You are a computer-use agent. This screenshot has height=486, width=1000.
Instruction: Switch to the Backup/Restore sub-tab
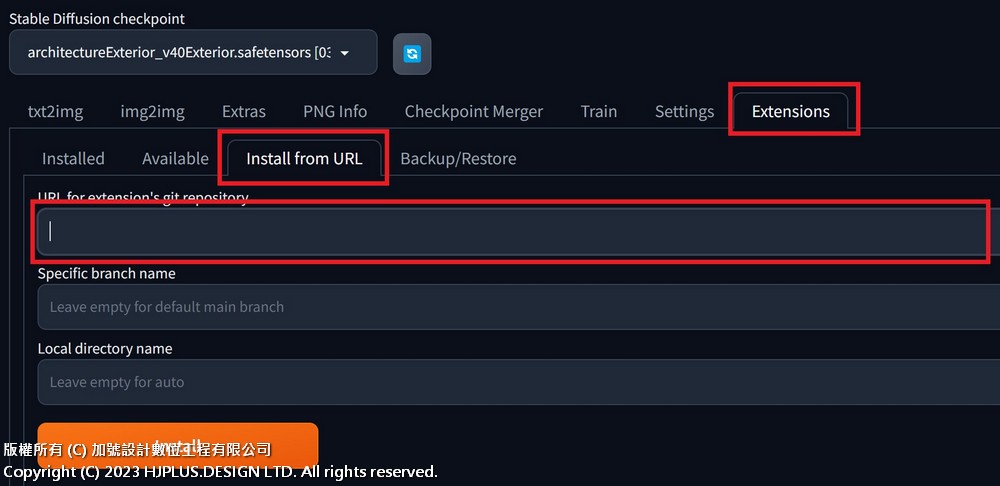coord(458,158)
